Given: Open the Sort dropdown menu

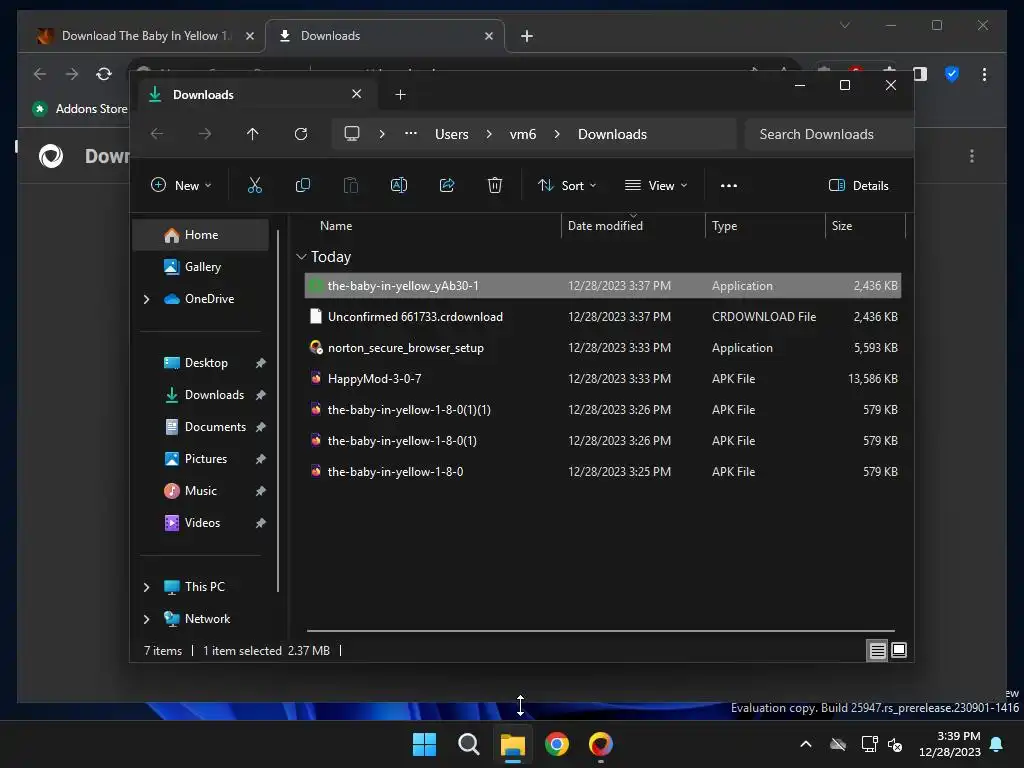Looking at the screenshot, I should [567, 185].
